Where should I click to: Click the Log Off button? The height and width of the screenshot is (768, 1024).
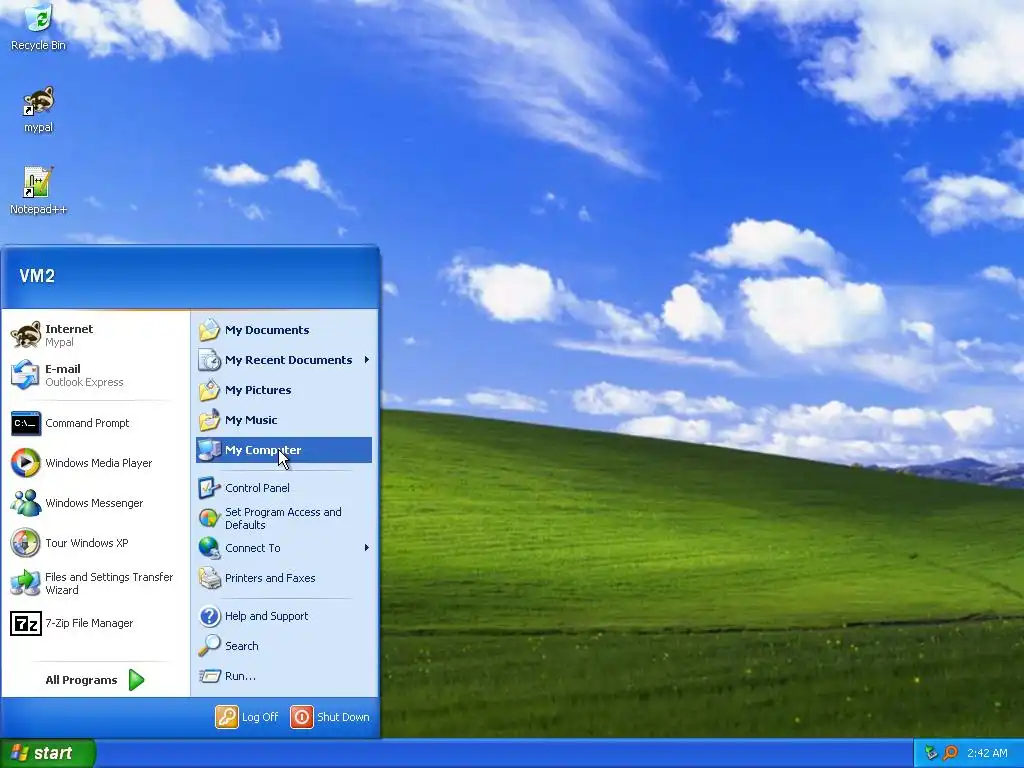point(247,717)
